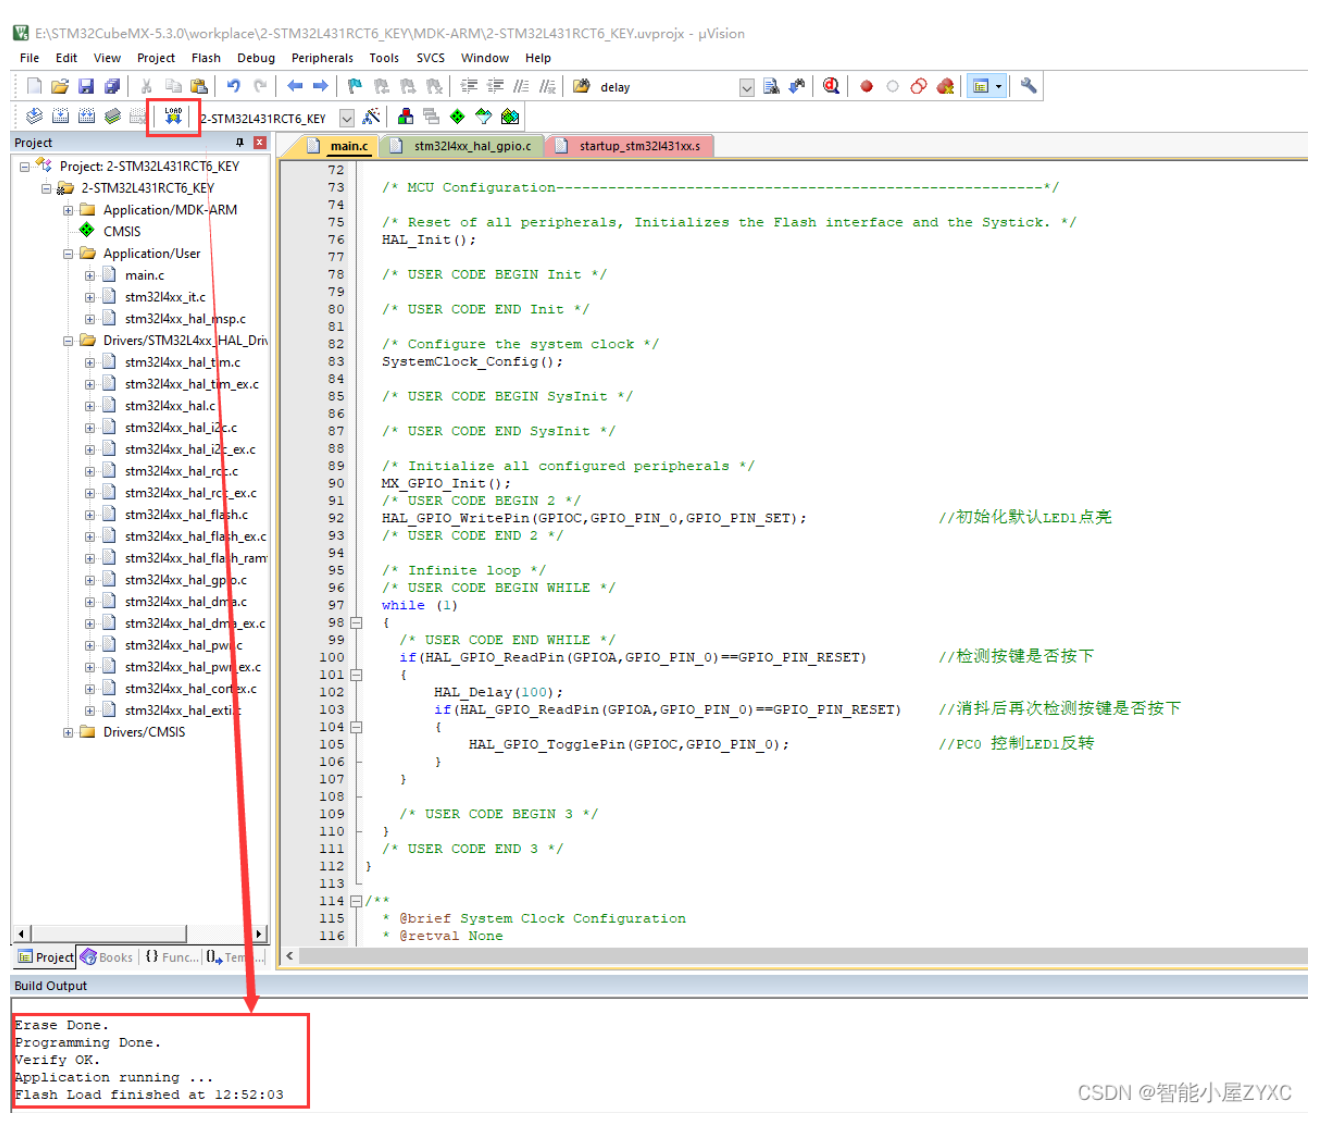Download code to flash with LOAD
The width and height of the screenshot is (1331, 1124).
pyautogui.click(x=173, y=117)
